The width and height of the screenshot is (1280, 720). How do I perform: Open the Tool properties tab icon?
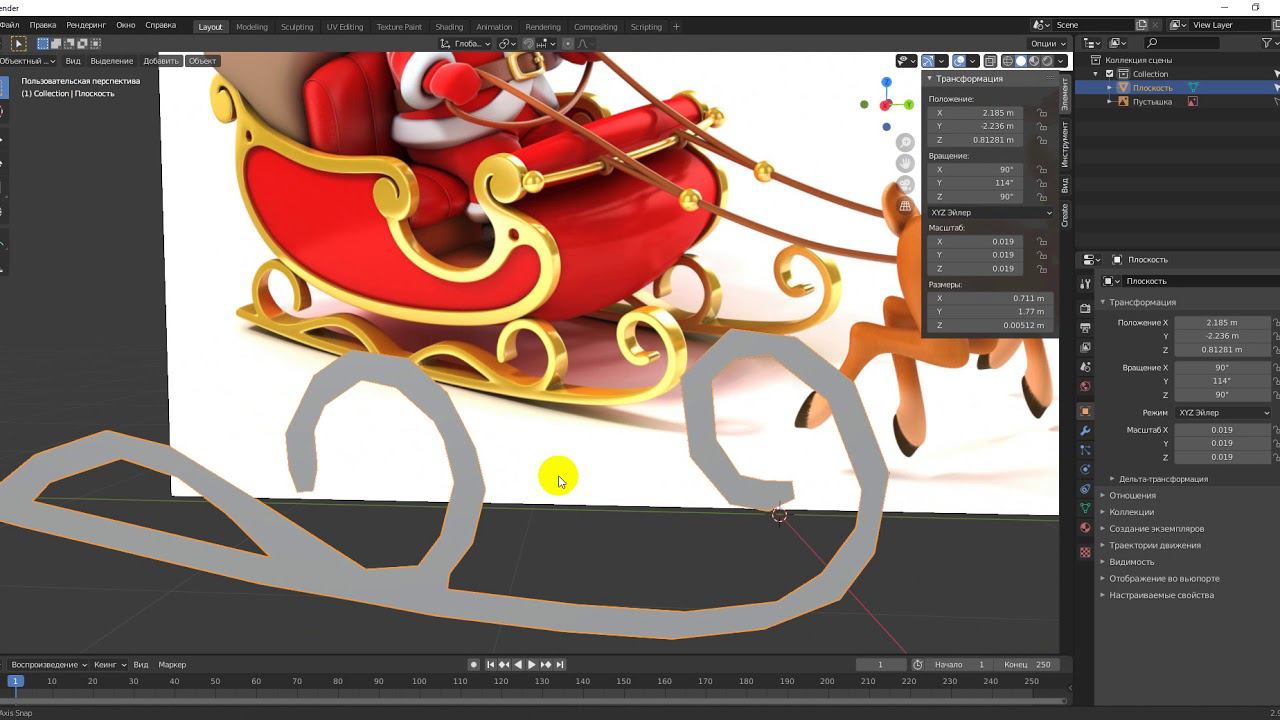[1085, 284]
